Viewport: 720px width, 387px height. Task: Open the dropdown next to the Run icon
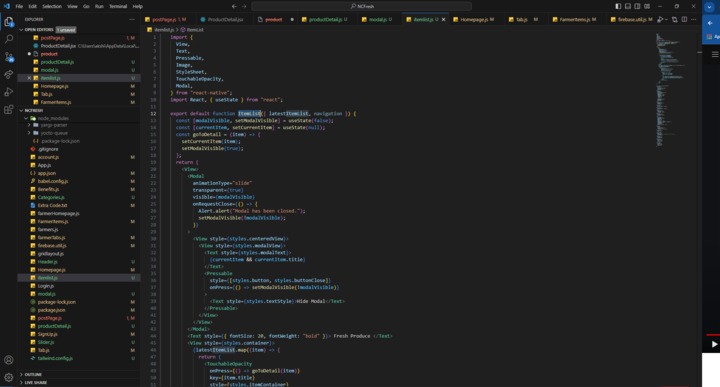tap(666, 19)
